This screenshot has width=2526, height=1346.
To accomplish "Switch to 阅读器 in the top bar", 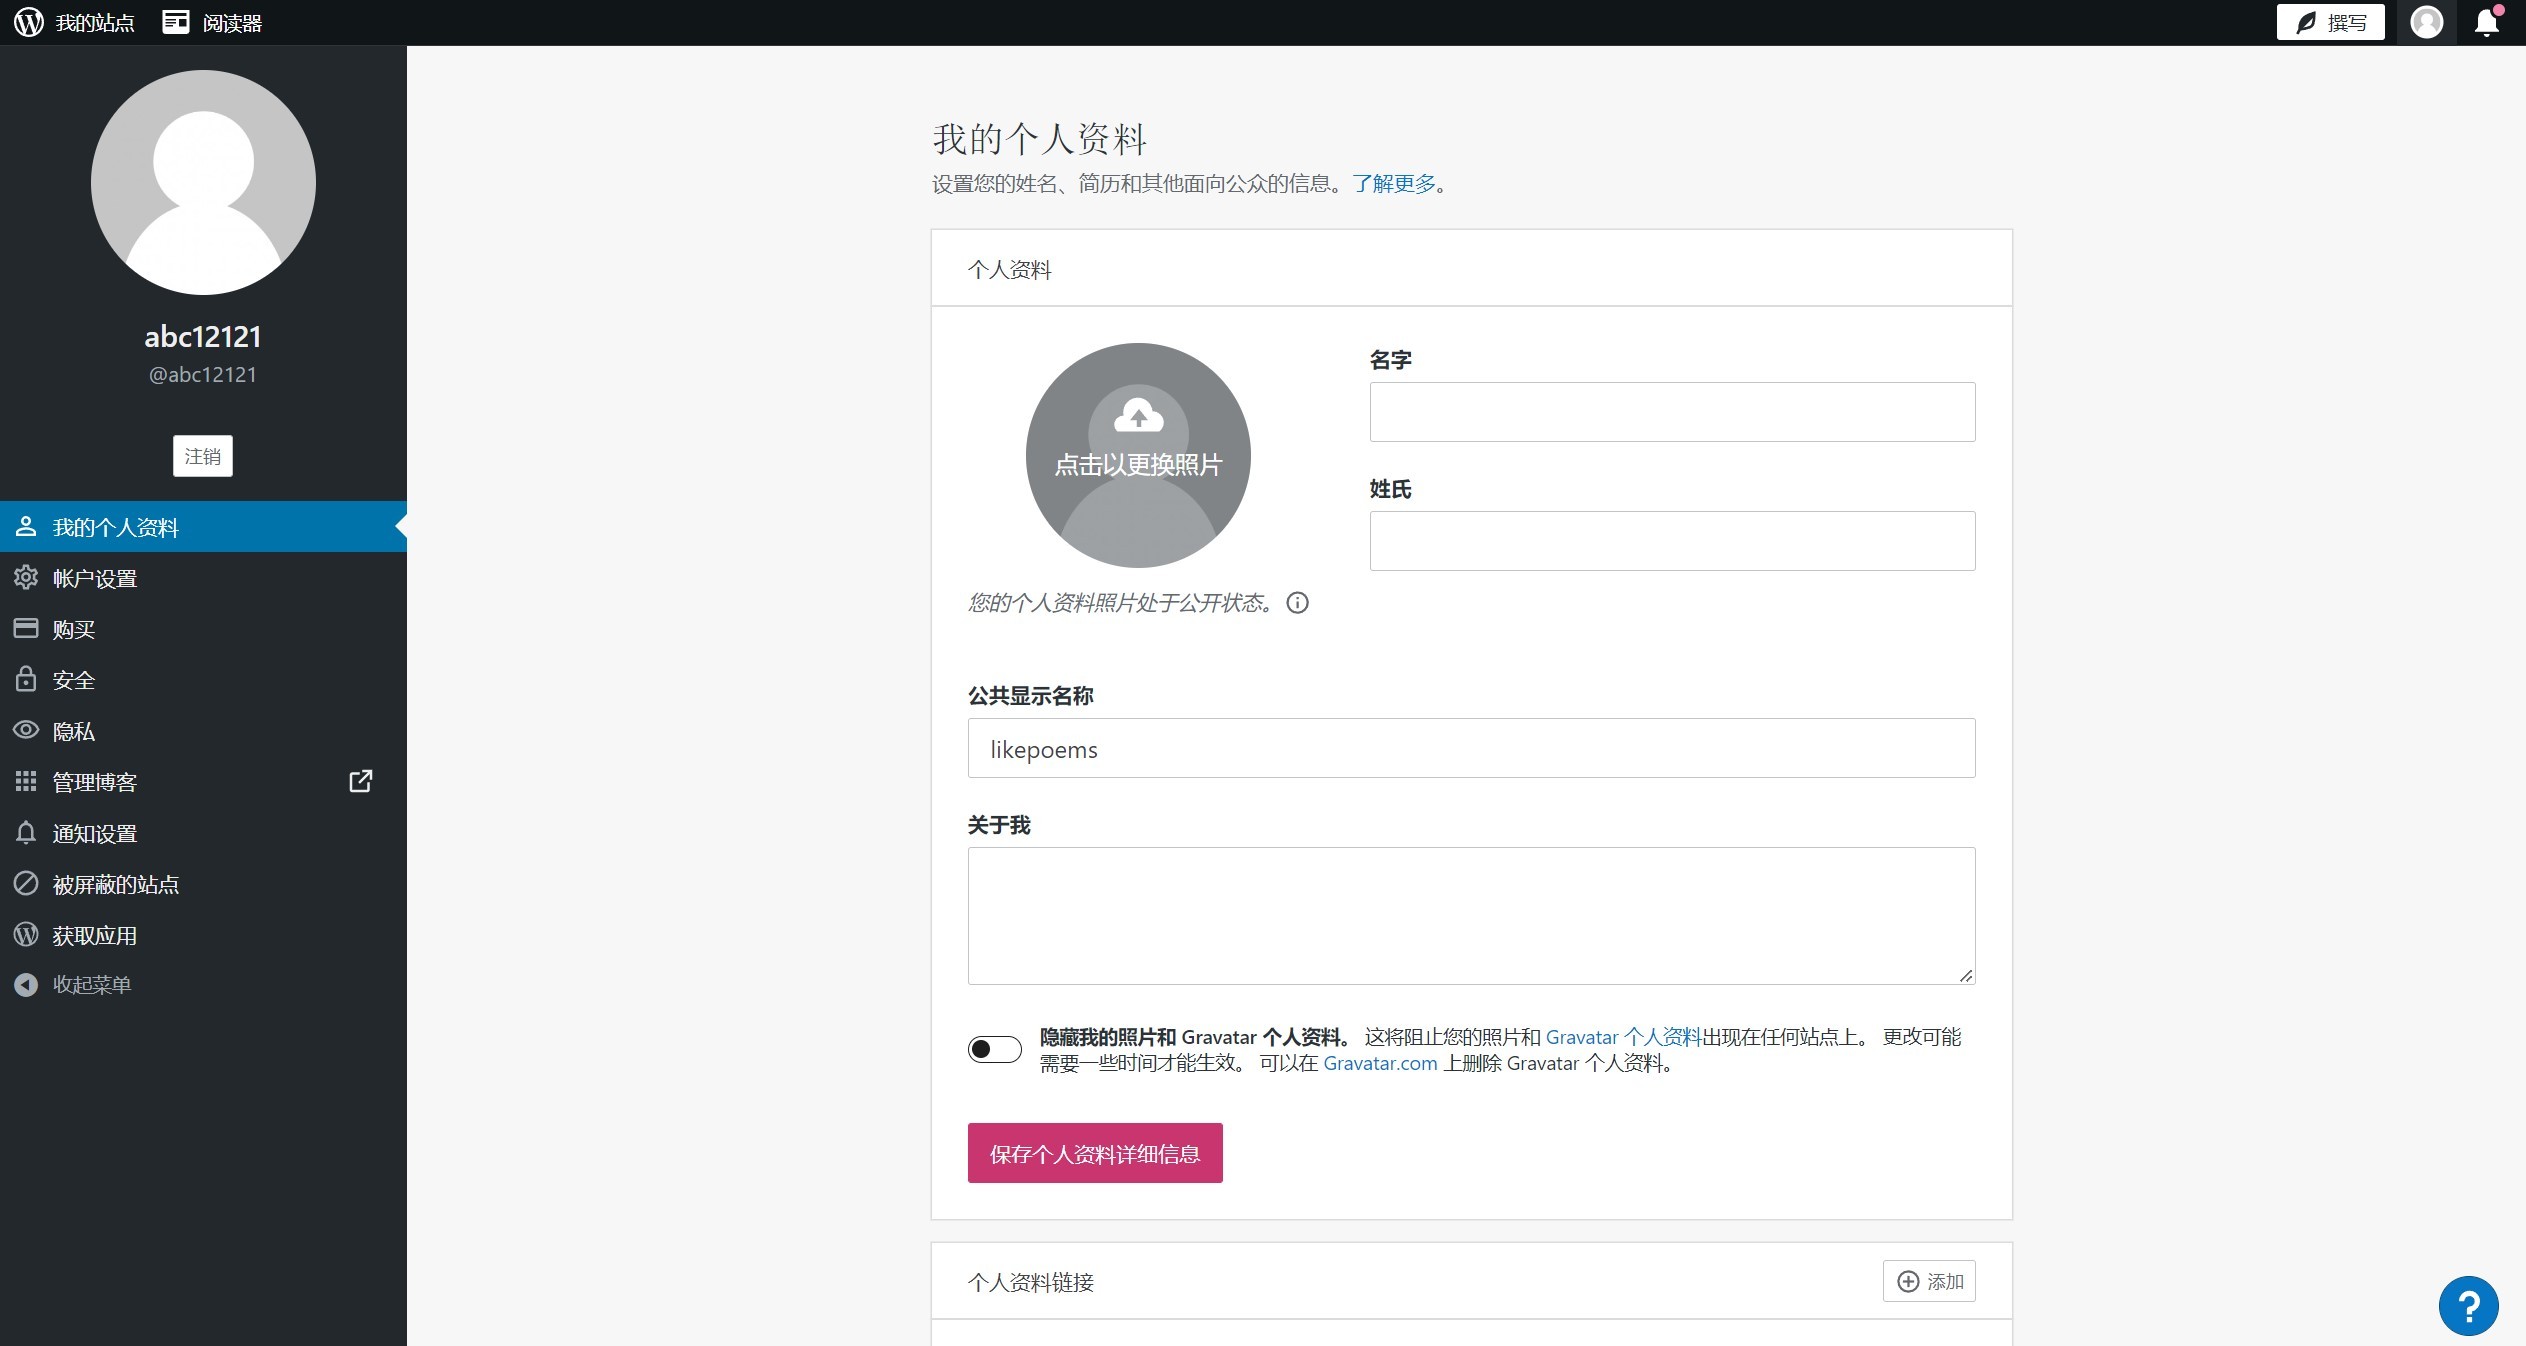I will (x=231, y=21).
